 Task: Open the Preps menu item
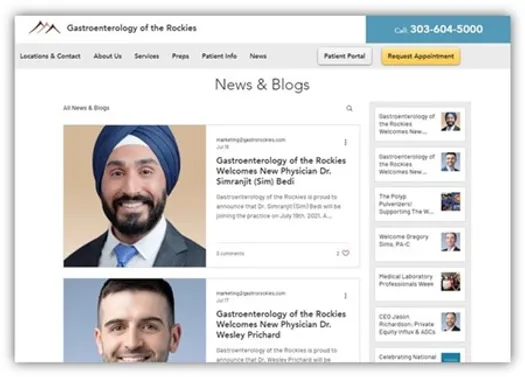(x=180, y=56)
